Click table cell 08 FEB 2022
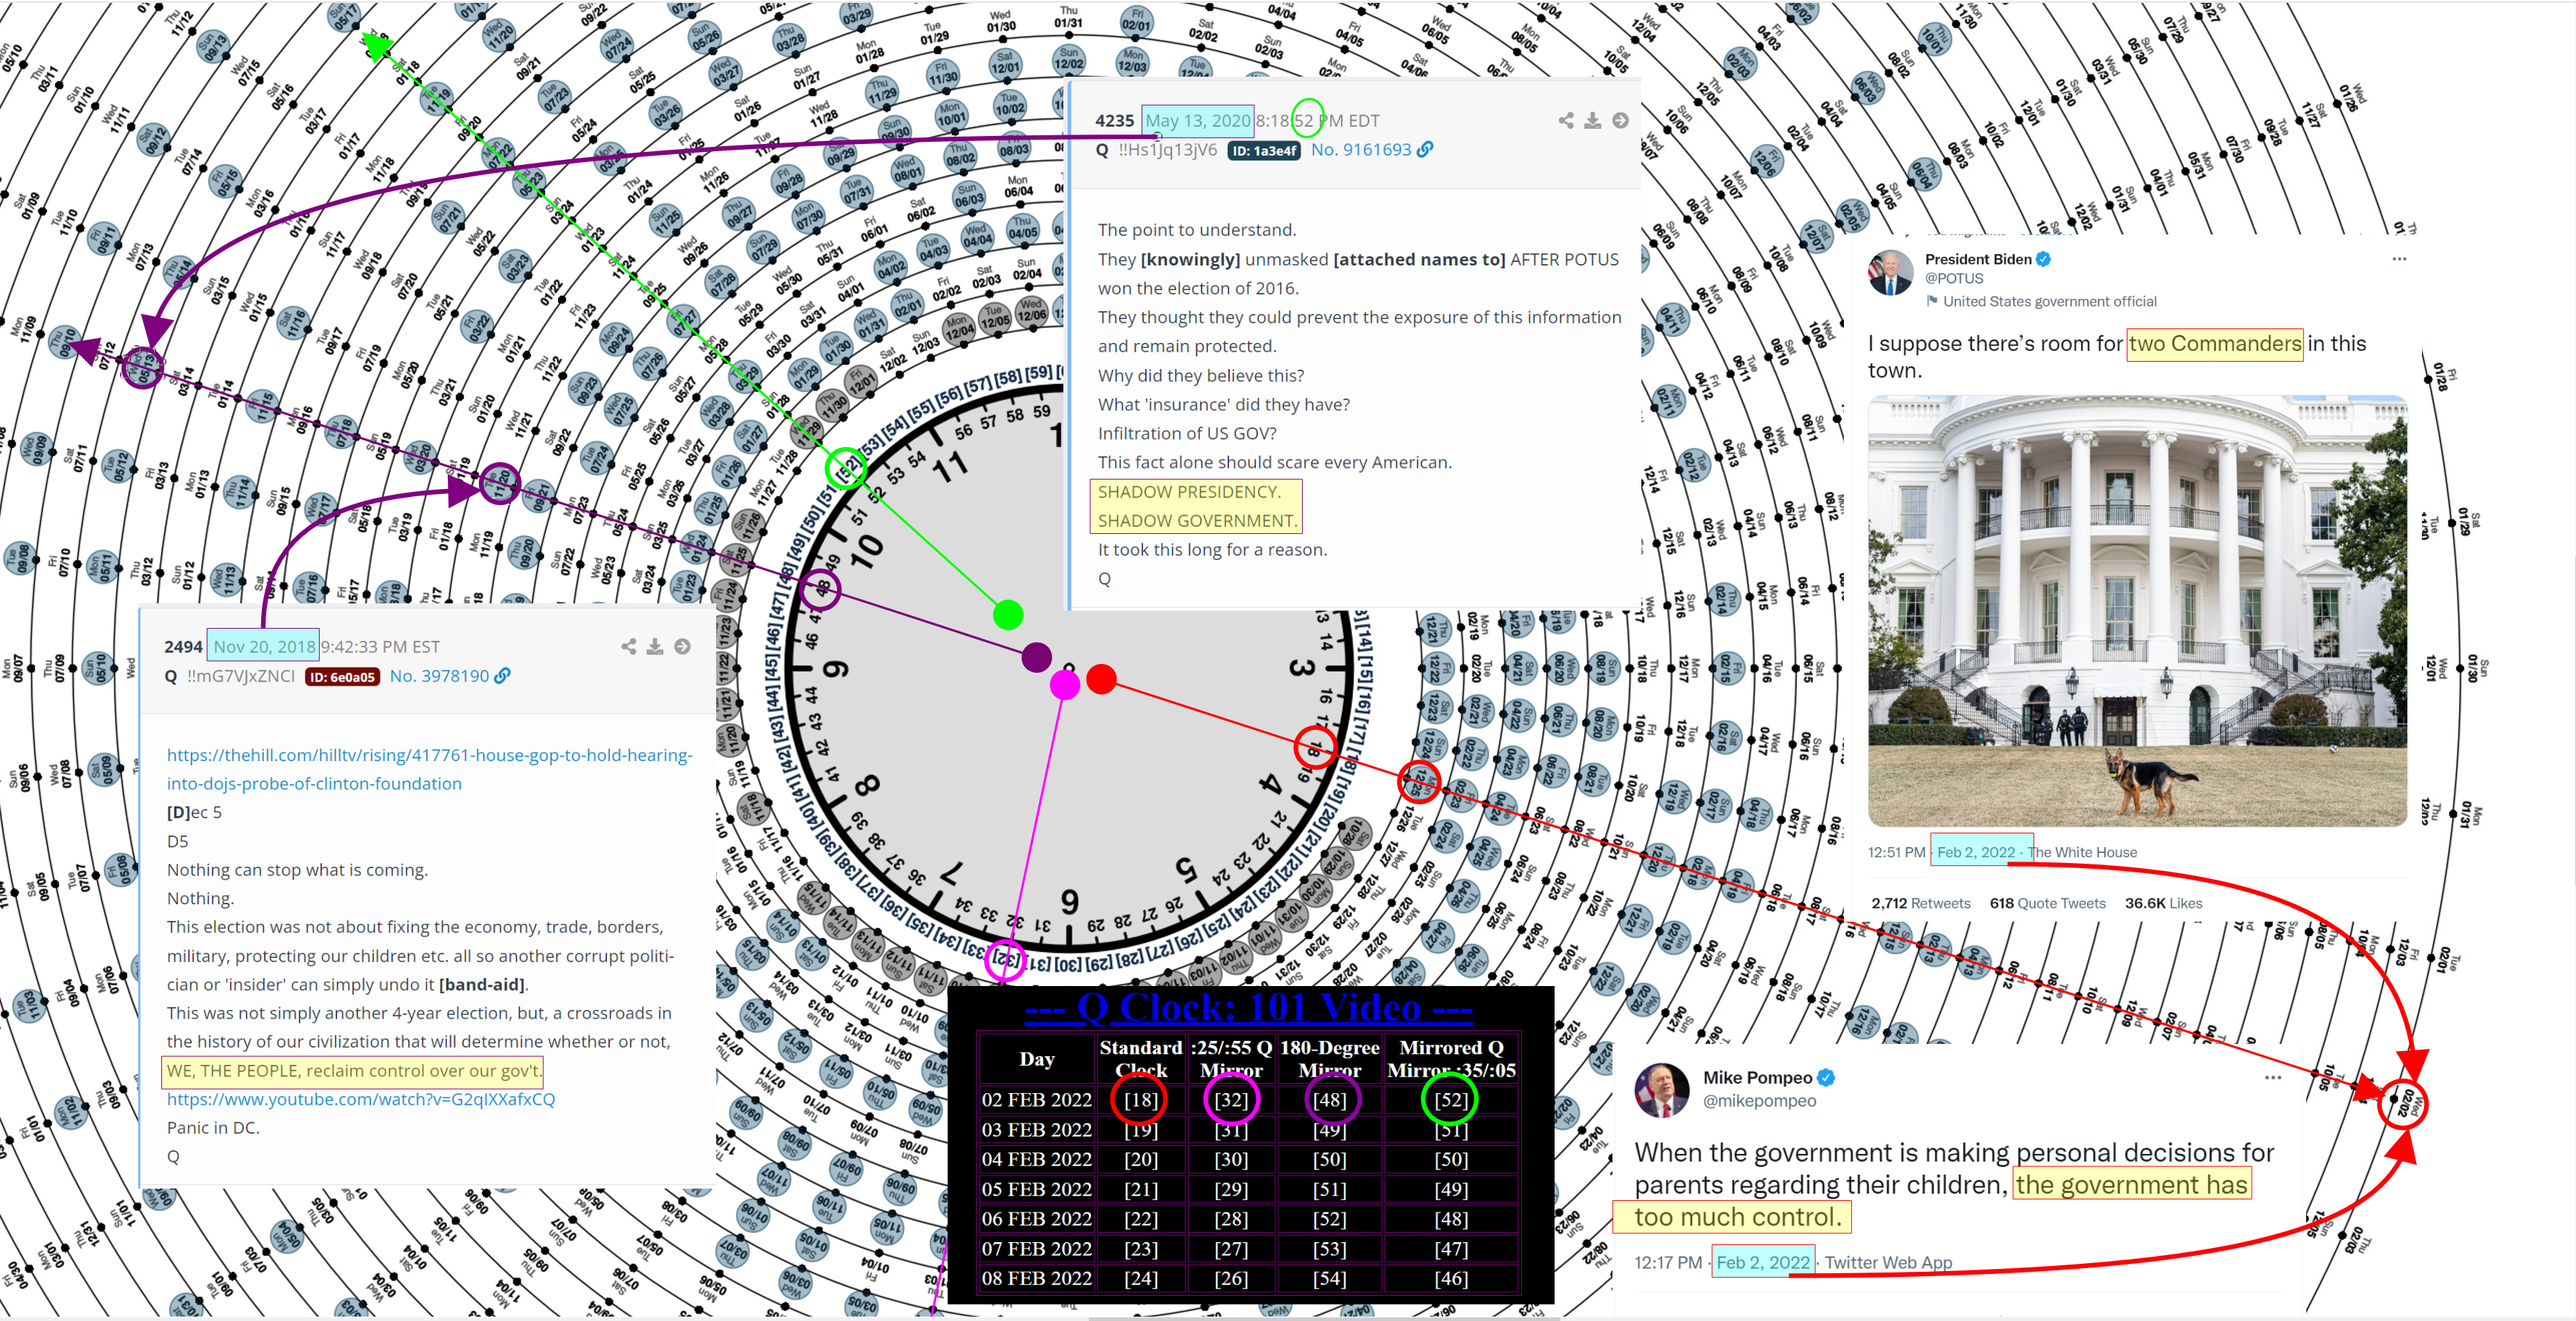Screen dimensions: 2576x1321 coord(1036,1279)
